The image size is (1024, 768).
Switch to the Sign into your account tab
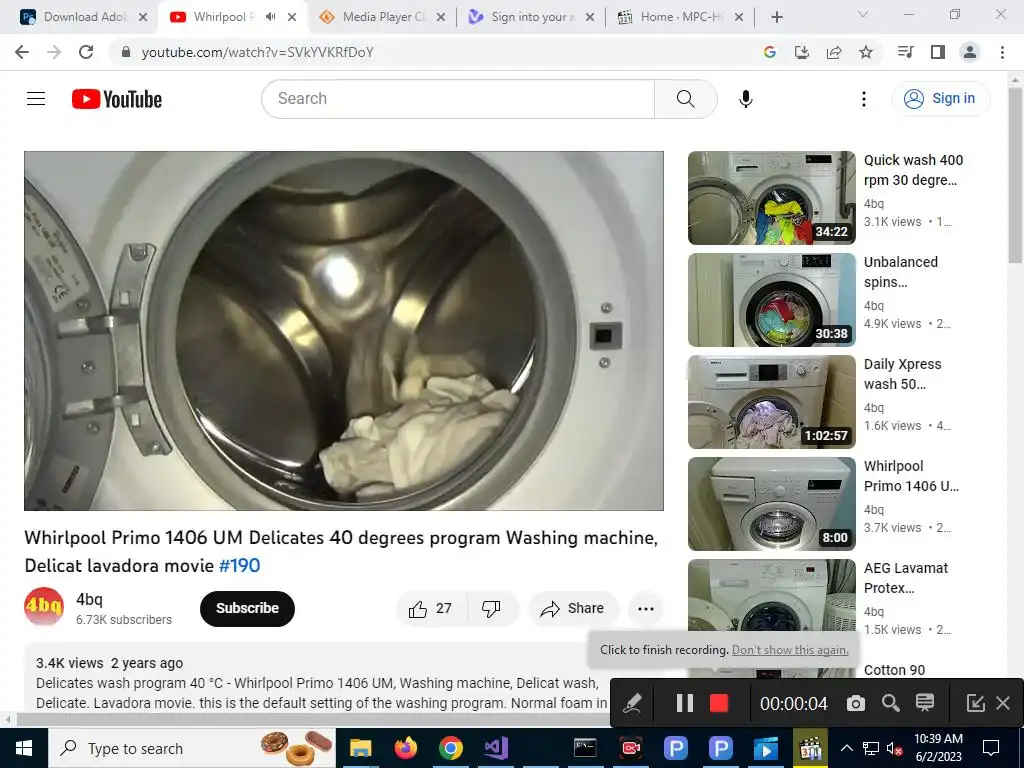(532, 17)
